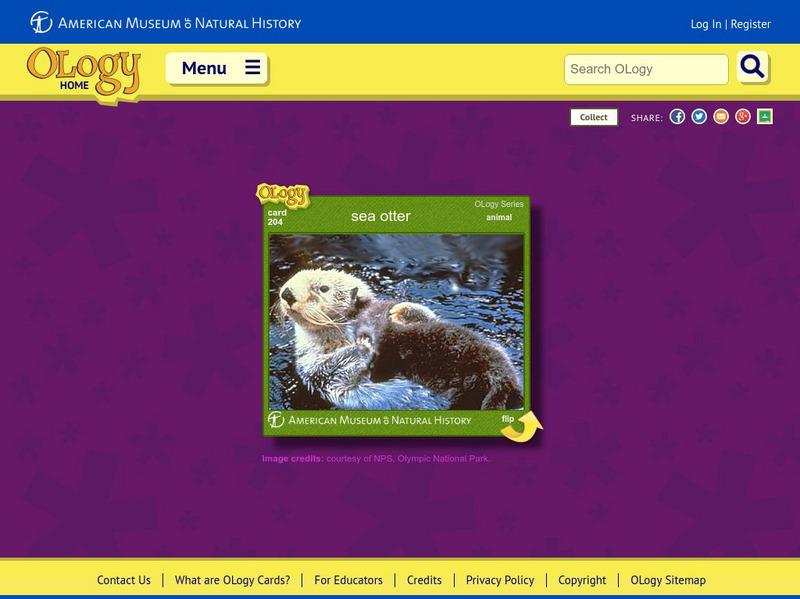Screen dimensions: 800x599
Task: Collect the sea otter card
Action: point(593,117)
